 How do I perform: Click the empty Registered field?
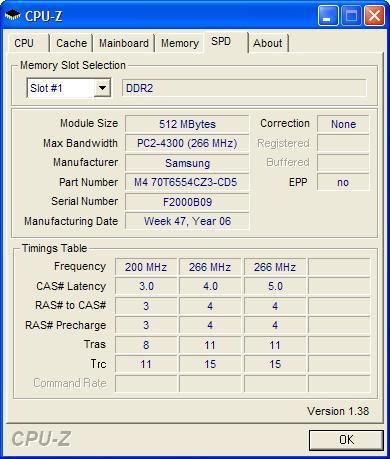tap(343, 143)
